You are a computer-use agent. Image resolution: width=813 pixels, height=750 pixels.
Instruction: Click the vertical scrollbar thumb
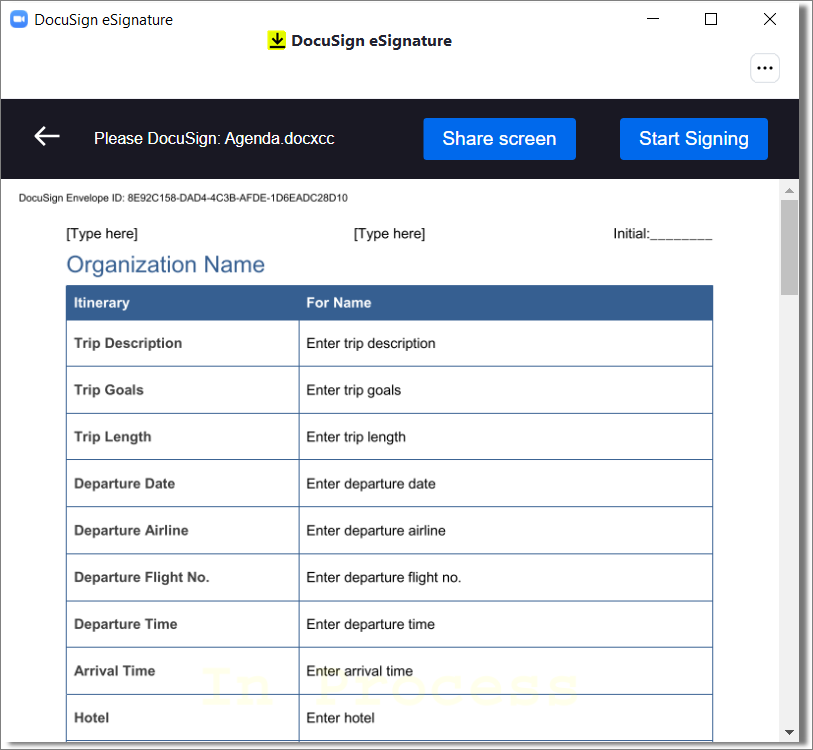789,247
